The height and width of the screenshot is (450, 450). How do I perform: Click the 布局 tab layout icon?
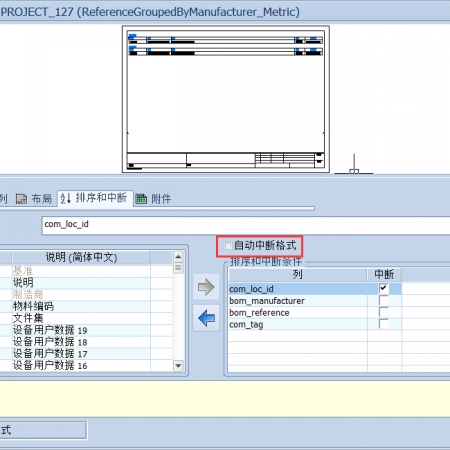pyautogui.click(x=21, y=199)
